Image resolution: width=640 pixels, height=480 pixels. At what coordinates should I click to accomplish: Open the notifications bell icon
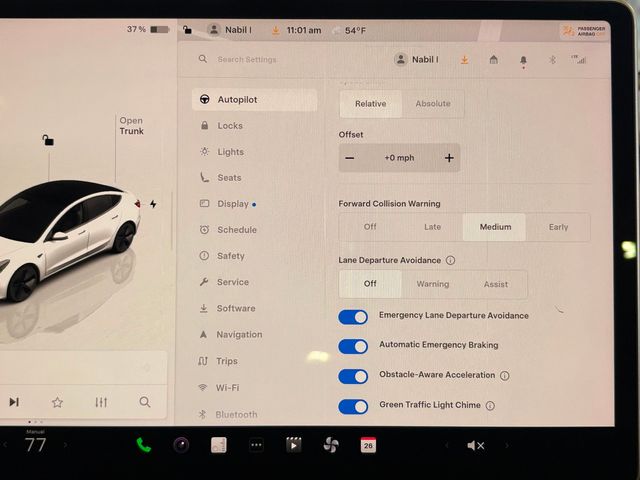coord(523,61)
